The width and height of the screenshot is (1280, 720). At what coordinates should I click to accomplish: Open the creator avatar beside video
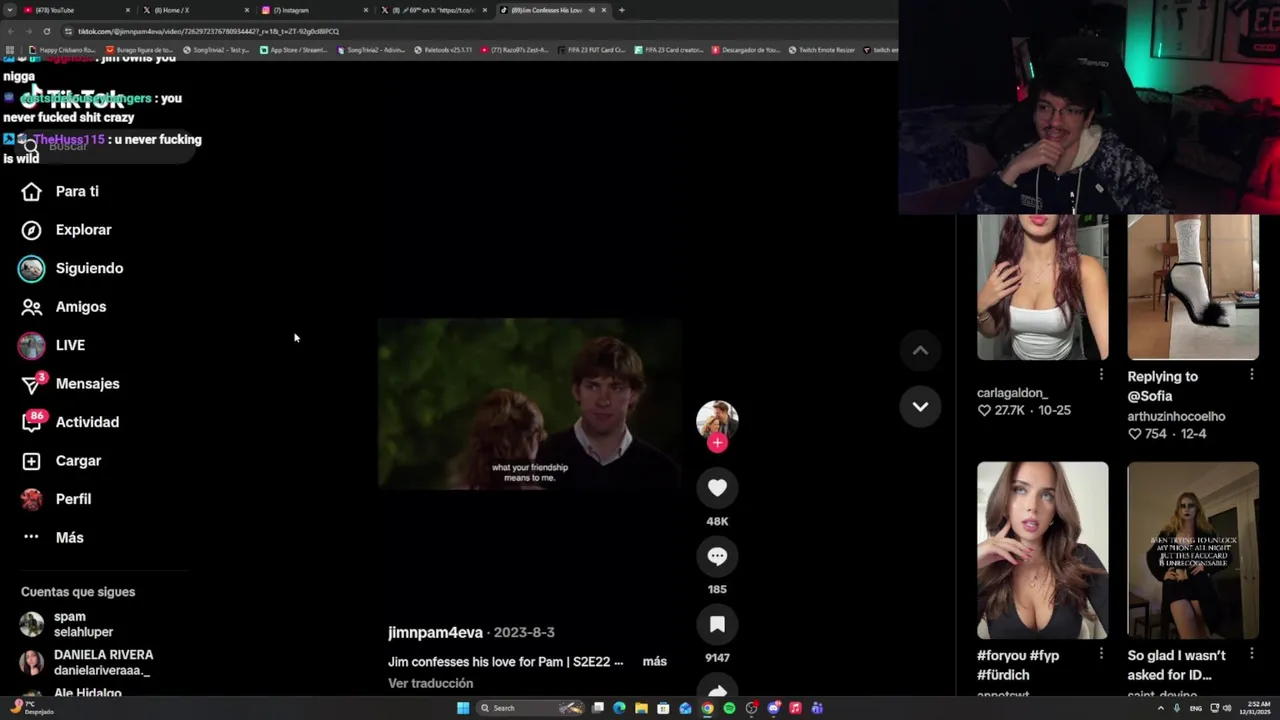click(717, 420)
